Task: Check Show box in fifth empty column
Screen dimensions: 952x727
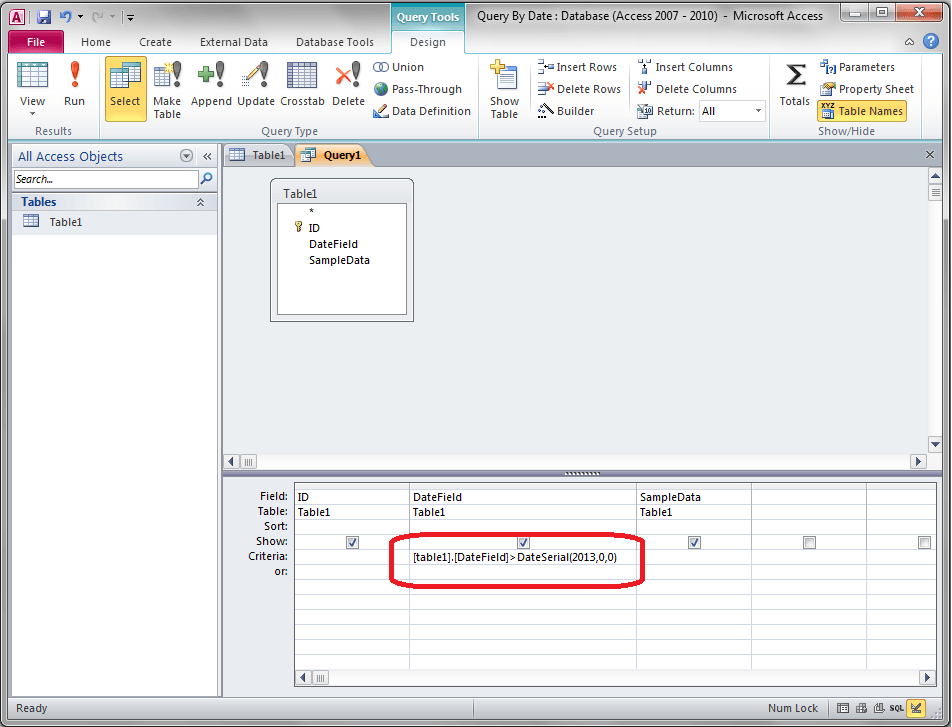Action: click(x=924, y=542)
